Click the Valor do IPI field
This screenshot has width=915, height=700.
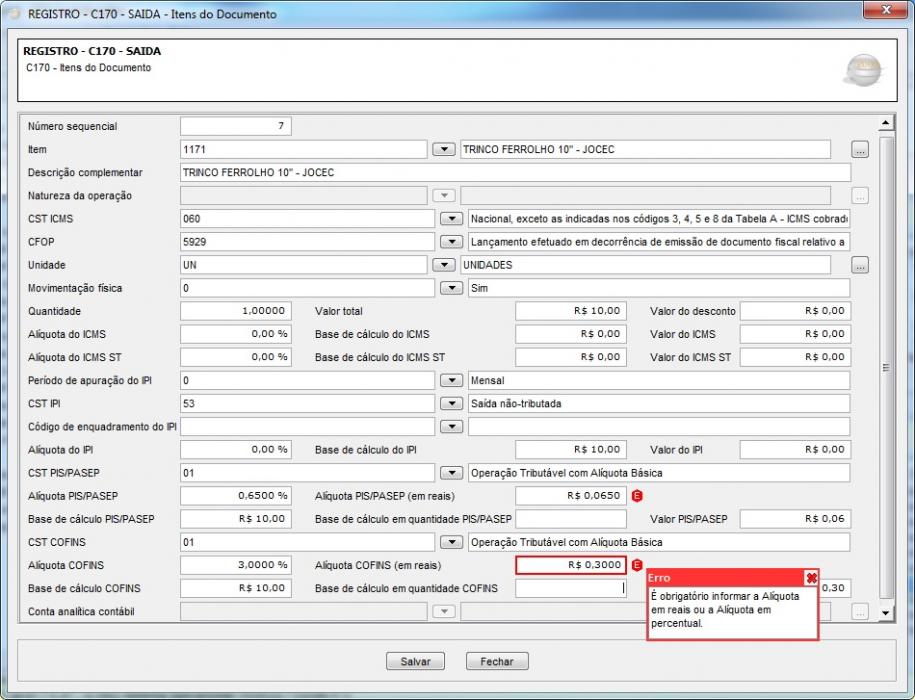click(x=795, y=450)
